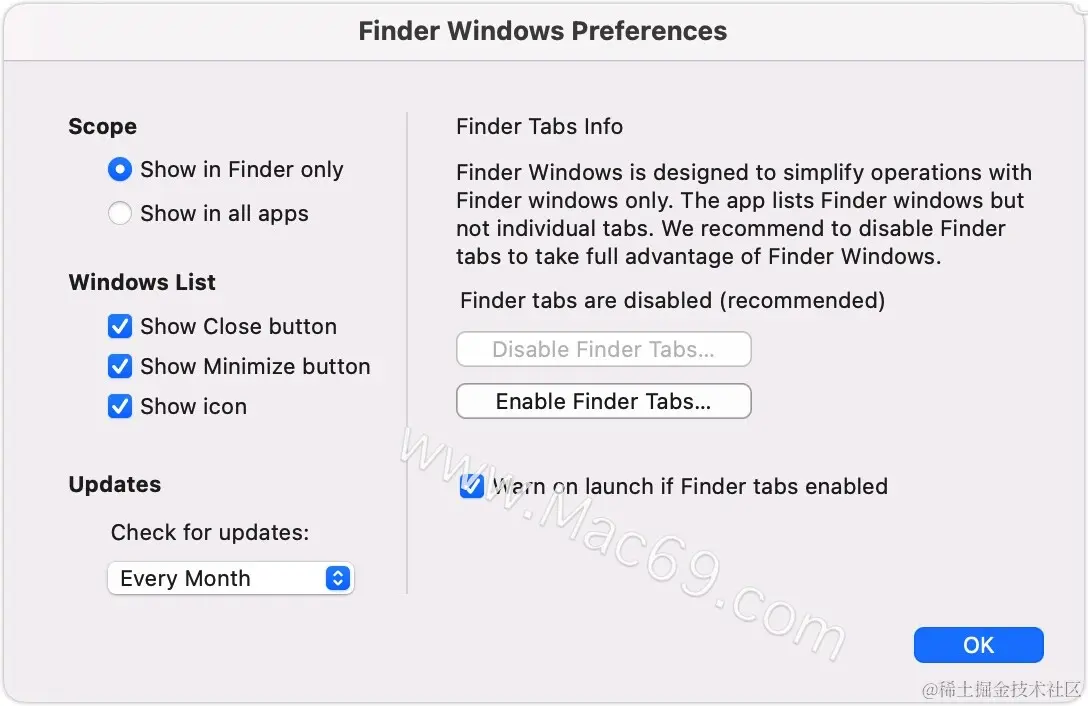1088x706 pixels.
Task: Click the Finder Windows Preferences title bar
Action: click(x=543, y=31)
